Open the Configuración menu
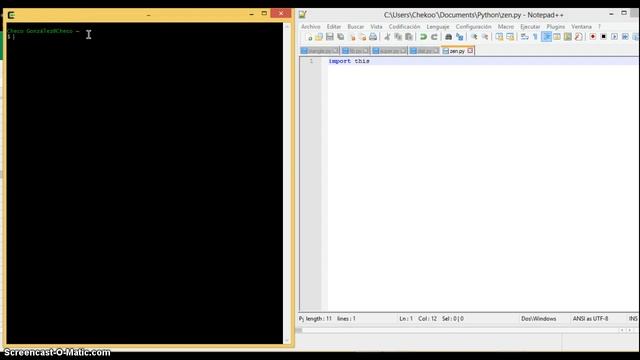640x360 pixels. [473, 27]
